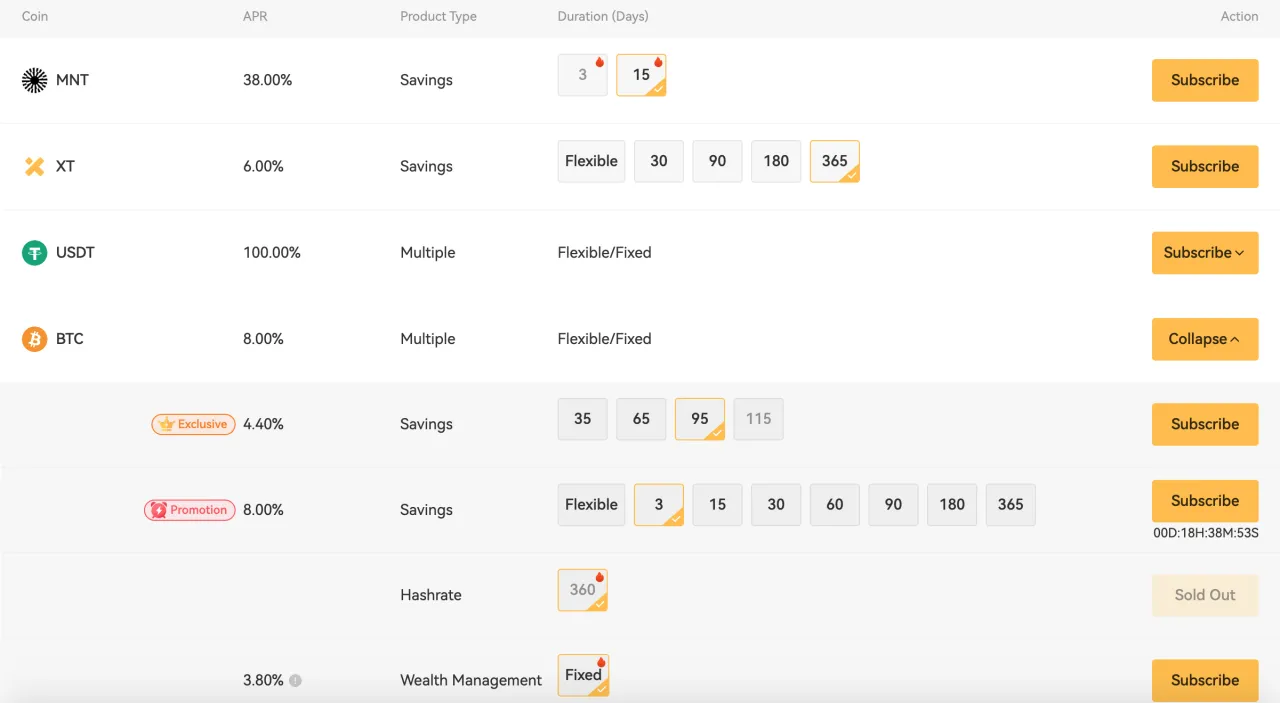Select 360-day Hashrate duration
1280x703 pixels.
tap(583, 590)
